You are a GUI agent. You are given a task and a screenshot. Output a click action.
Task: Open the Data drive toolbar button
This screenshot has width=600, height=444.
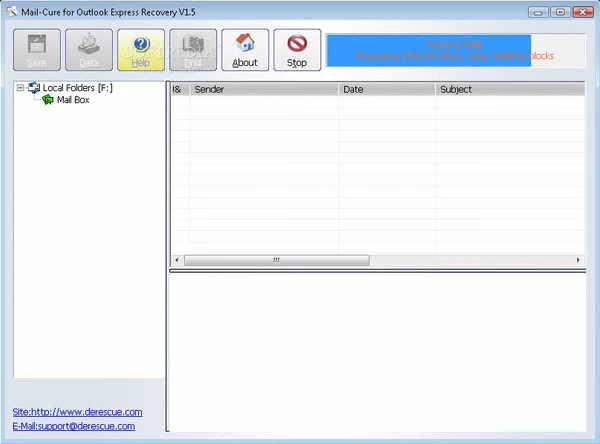point(89,50)
